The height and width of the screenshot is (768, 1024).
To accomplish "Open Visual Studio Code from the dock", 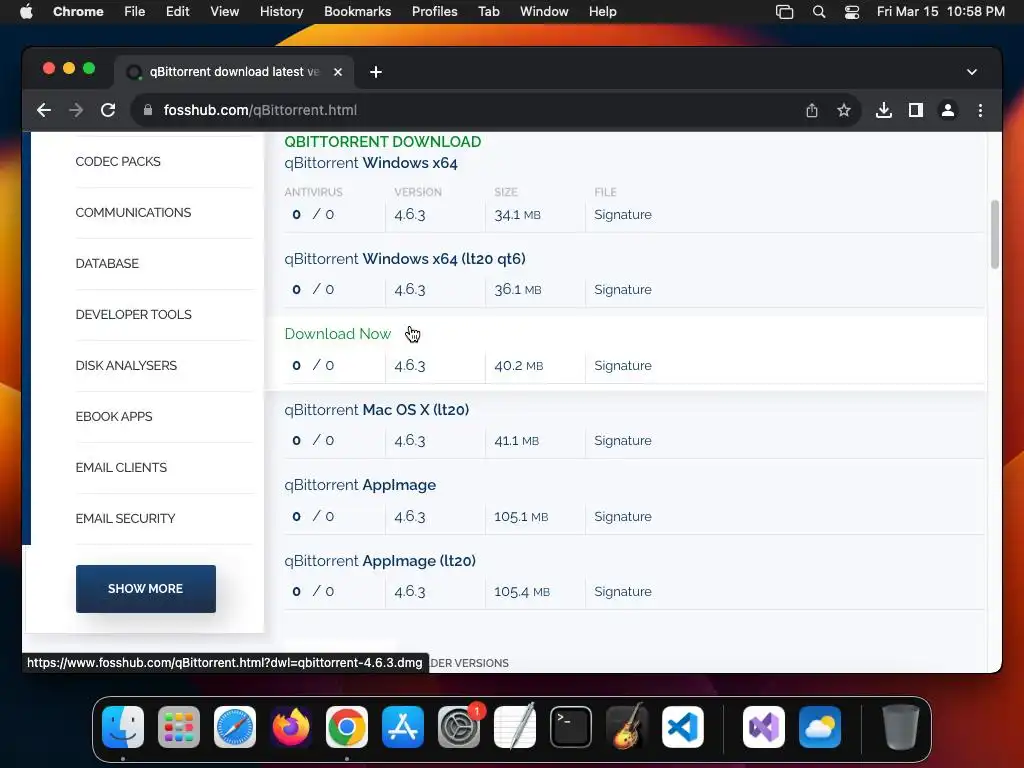I will [x=682, y=727].
